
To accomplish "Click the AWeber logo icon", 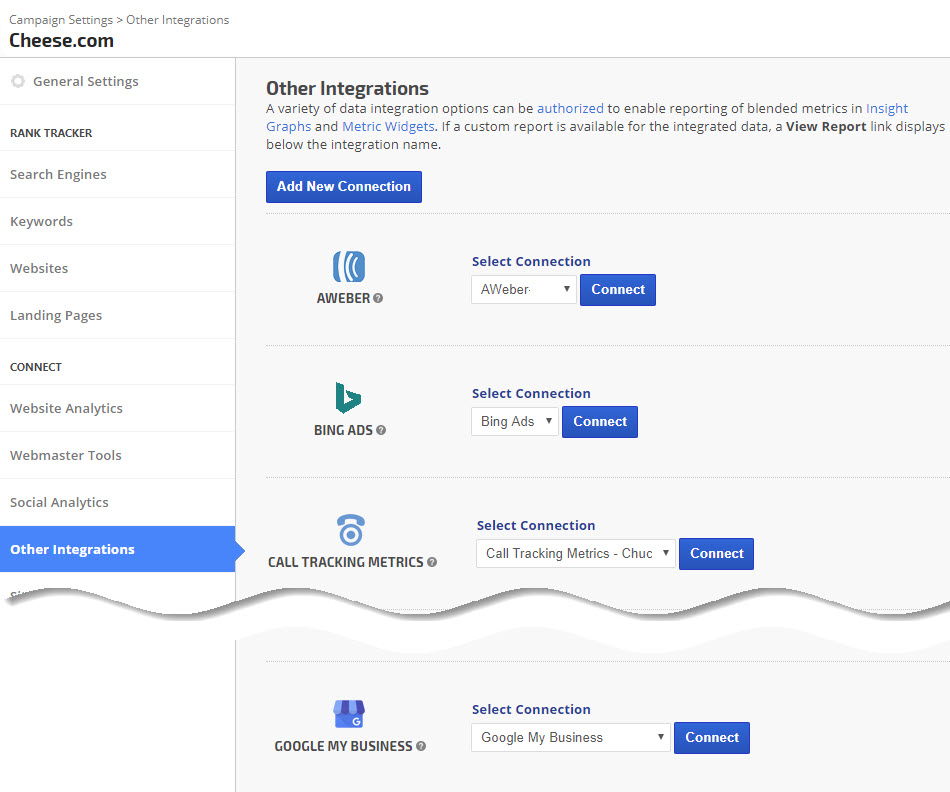I will click(x=349, y=266).
